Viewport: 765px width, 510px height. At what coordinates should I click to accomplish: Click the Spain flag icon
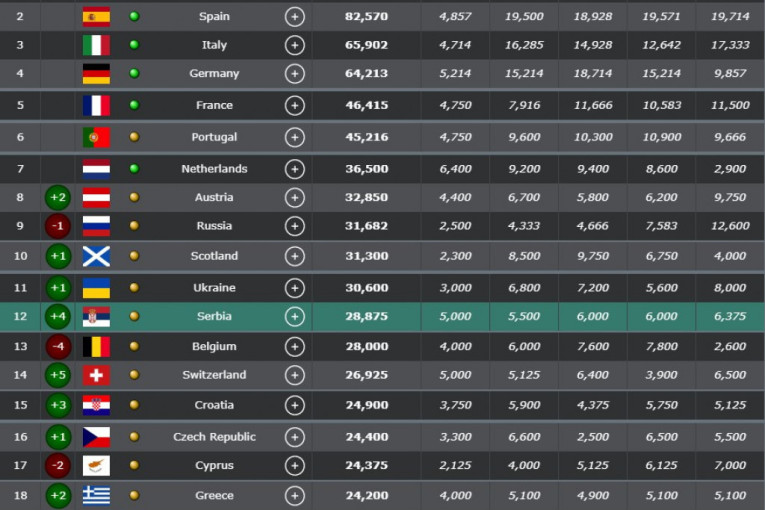tap(96, 16)
